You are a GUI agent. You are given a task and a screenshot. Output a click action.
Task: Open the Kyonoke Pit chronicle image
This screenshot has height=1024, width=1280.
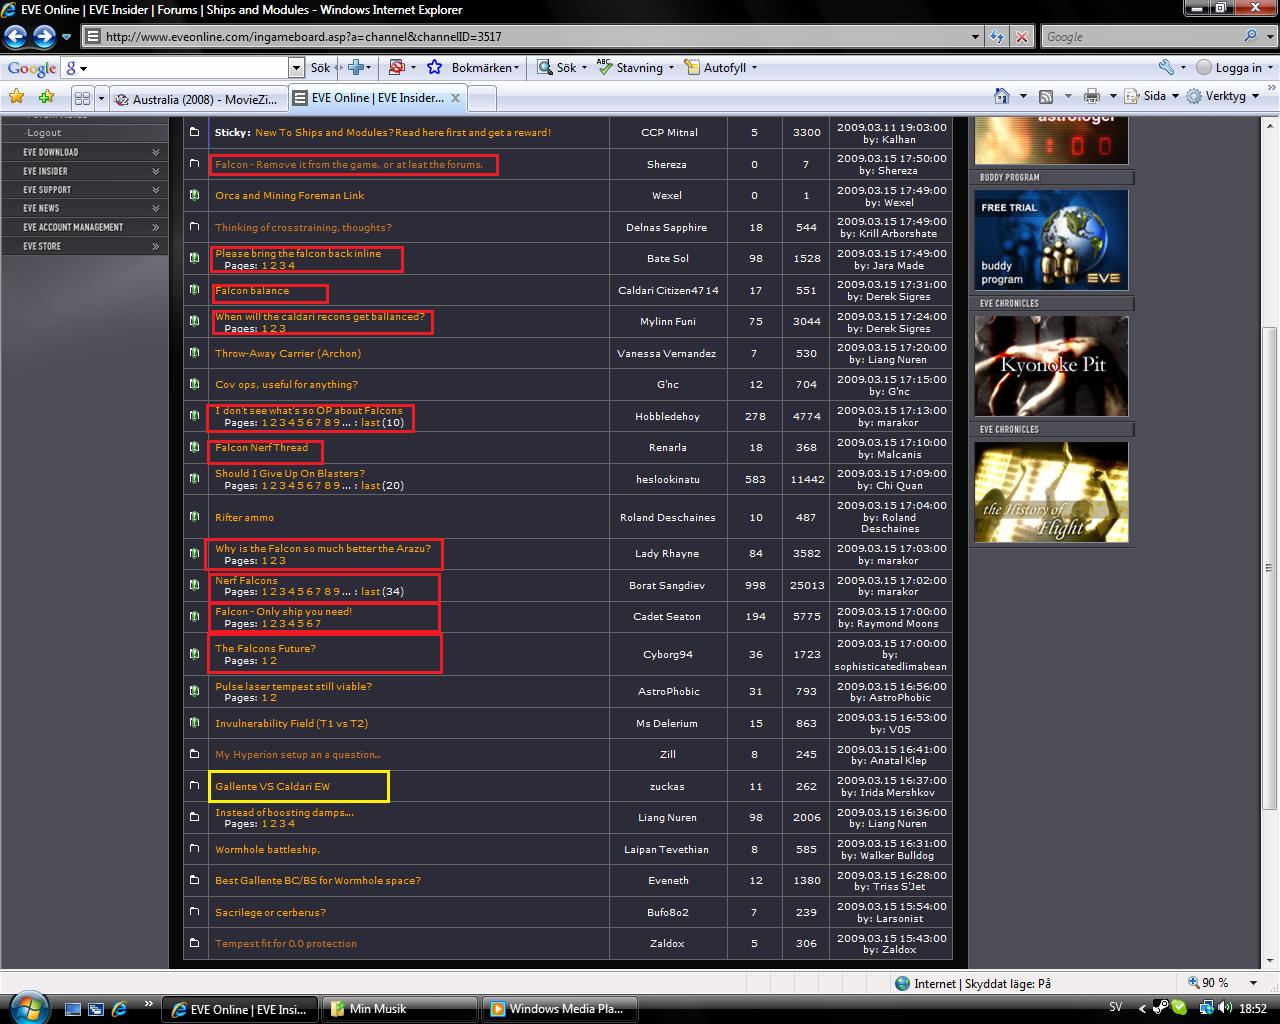pyautogui.click(x=1052, y=366)
